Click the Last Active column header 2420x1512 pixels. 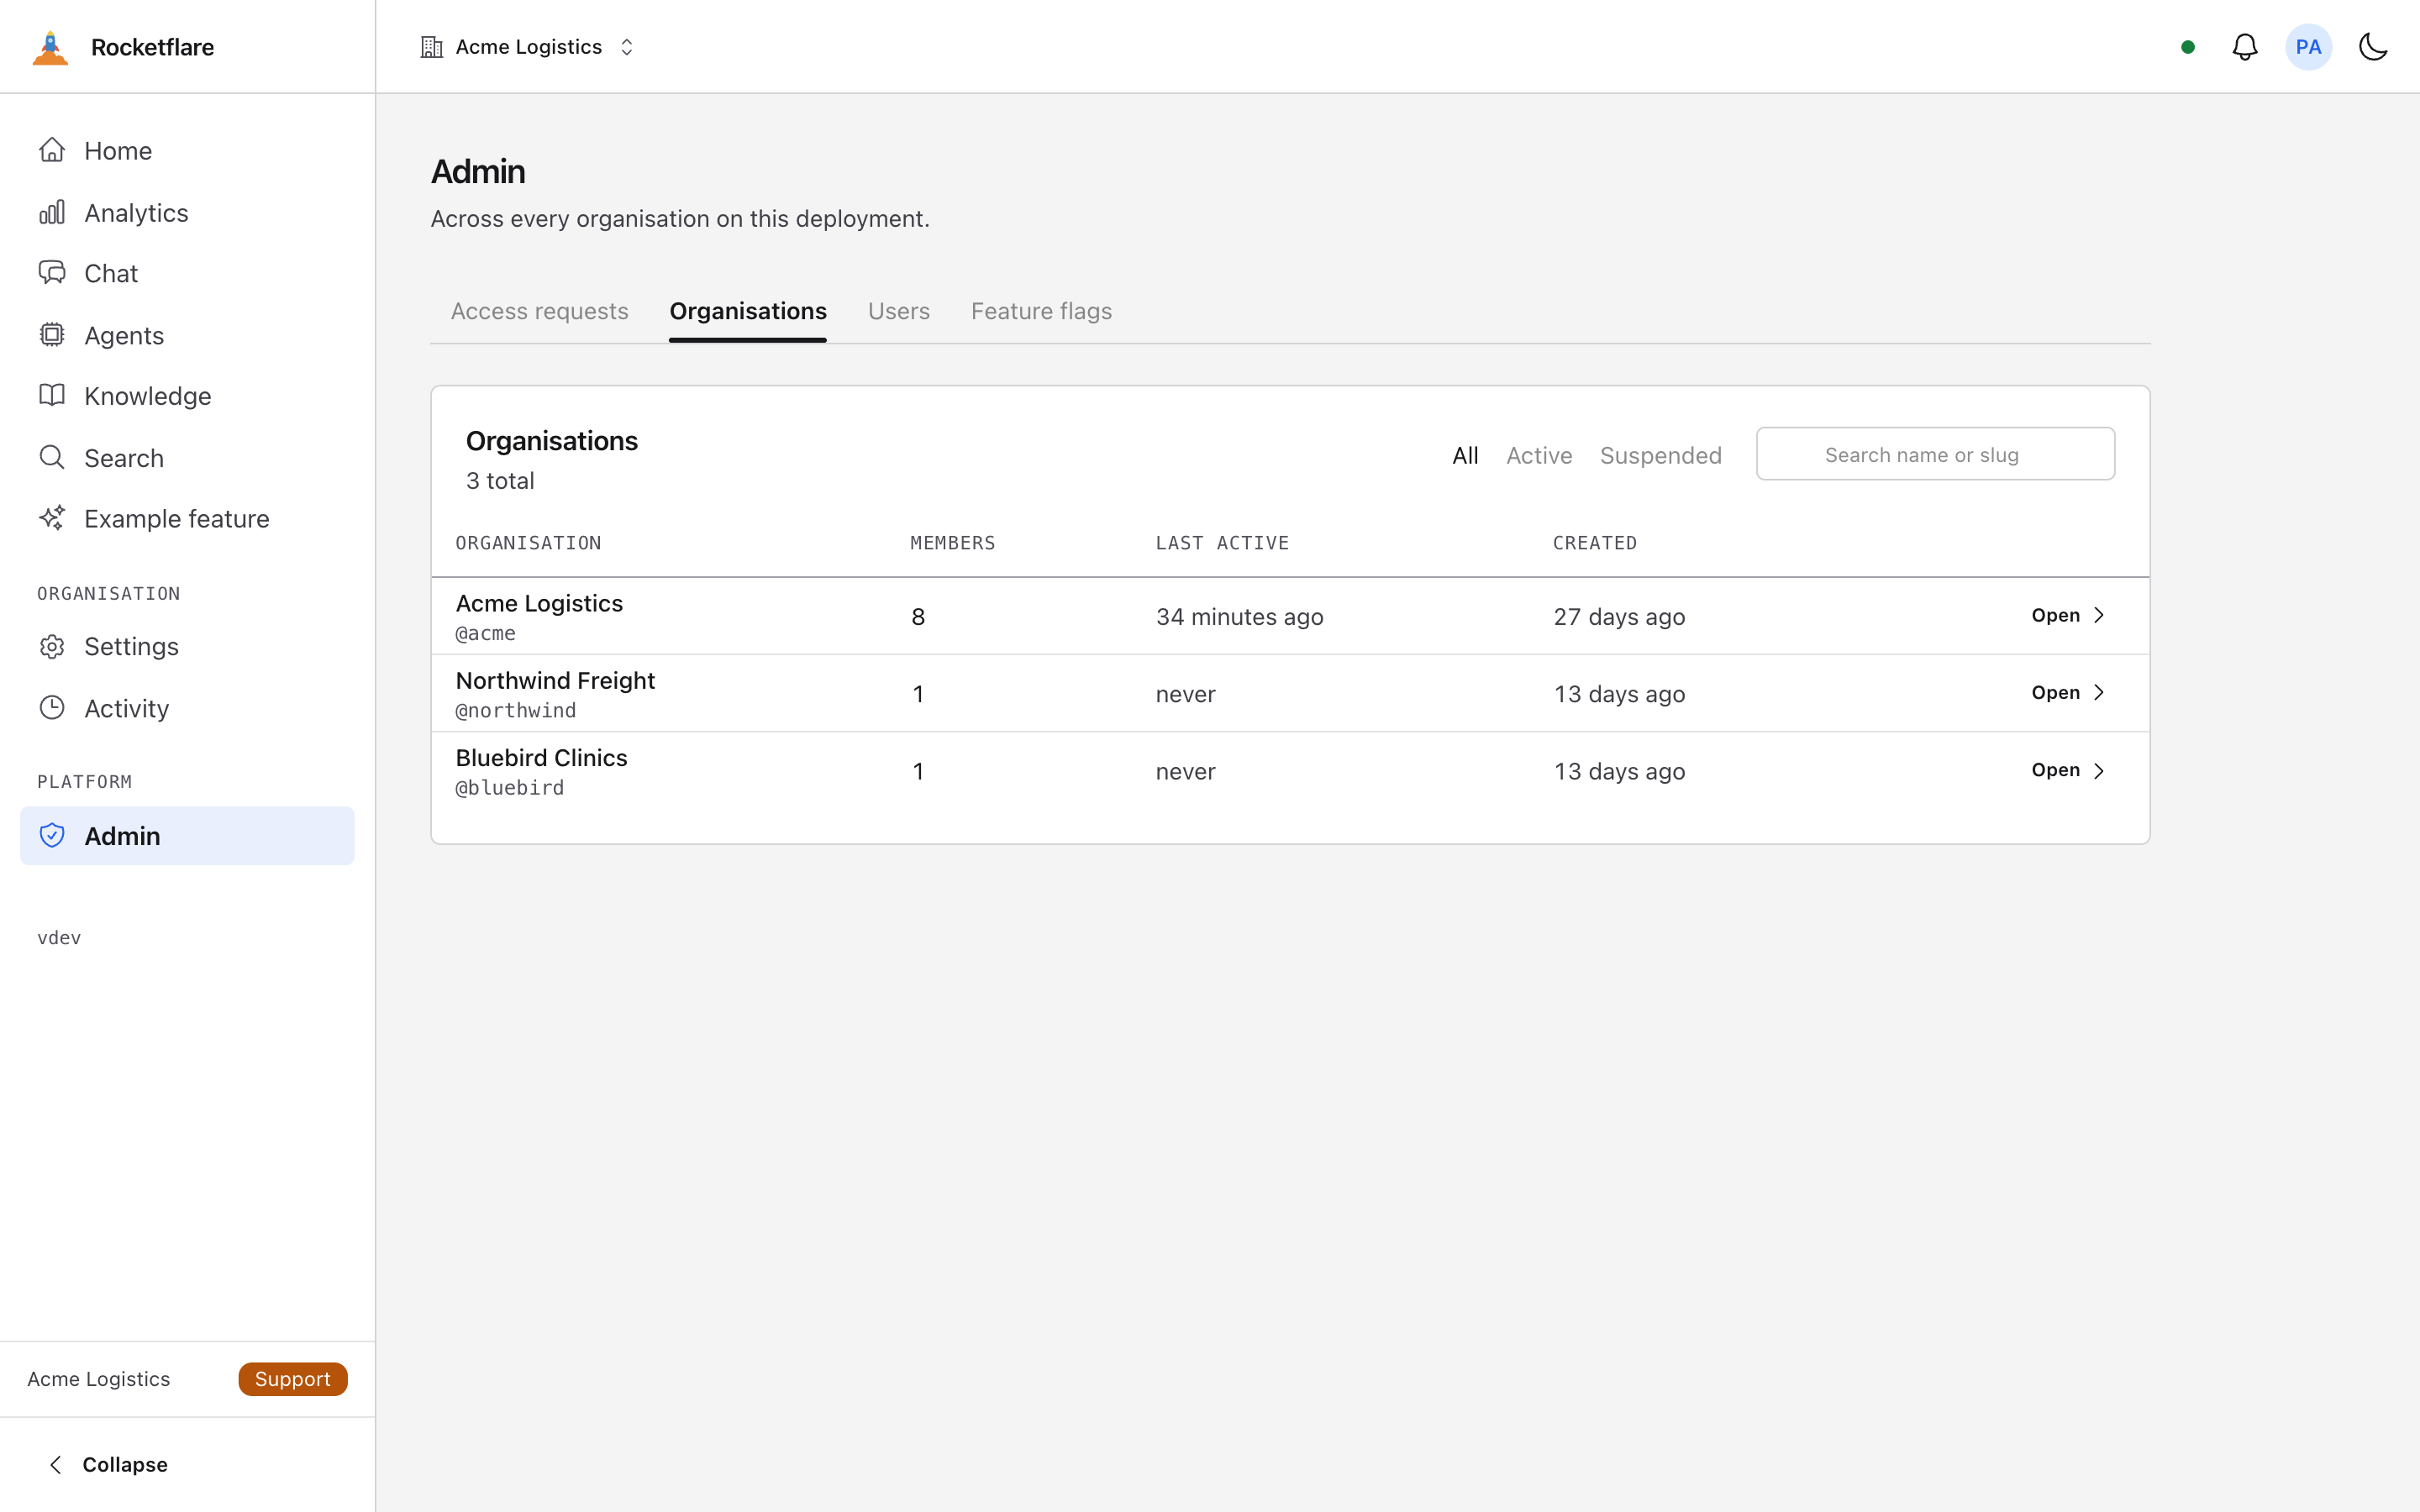point(1222,543)
